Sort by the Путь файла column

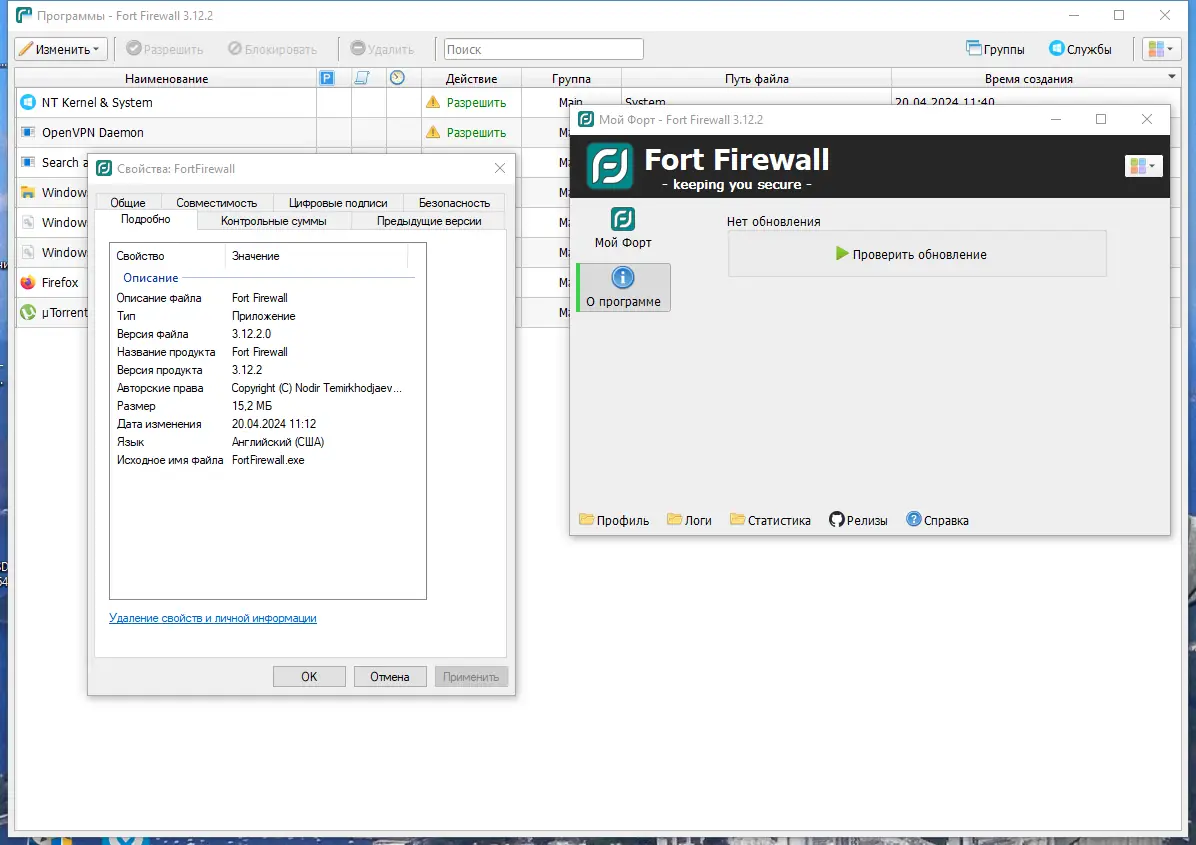tap(757, 79)
